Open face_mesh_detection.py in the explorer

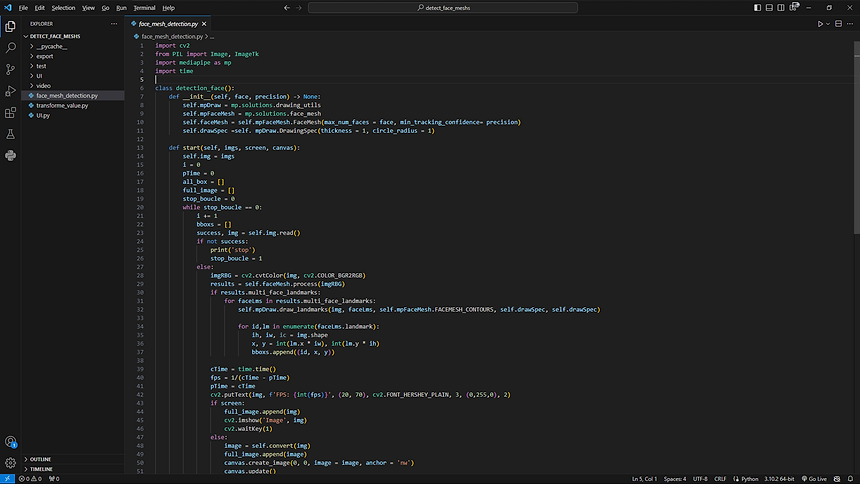point(73,95)
